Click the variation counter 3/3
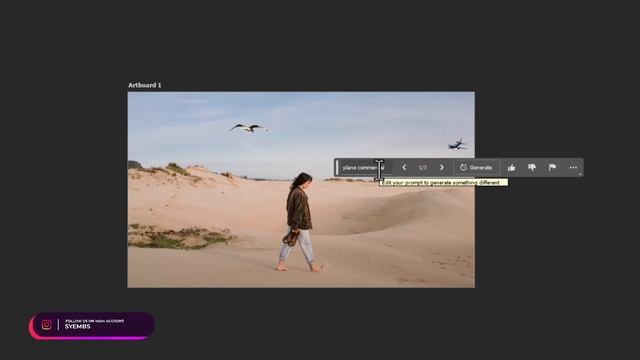 422,168
